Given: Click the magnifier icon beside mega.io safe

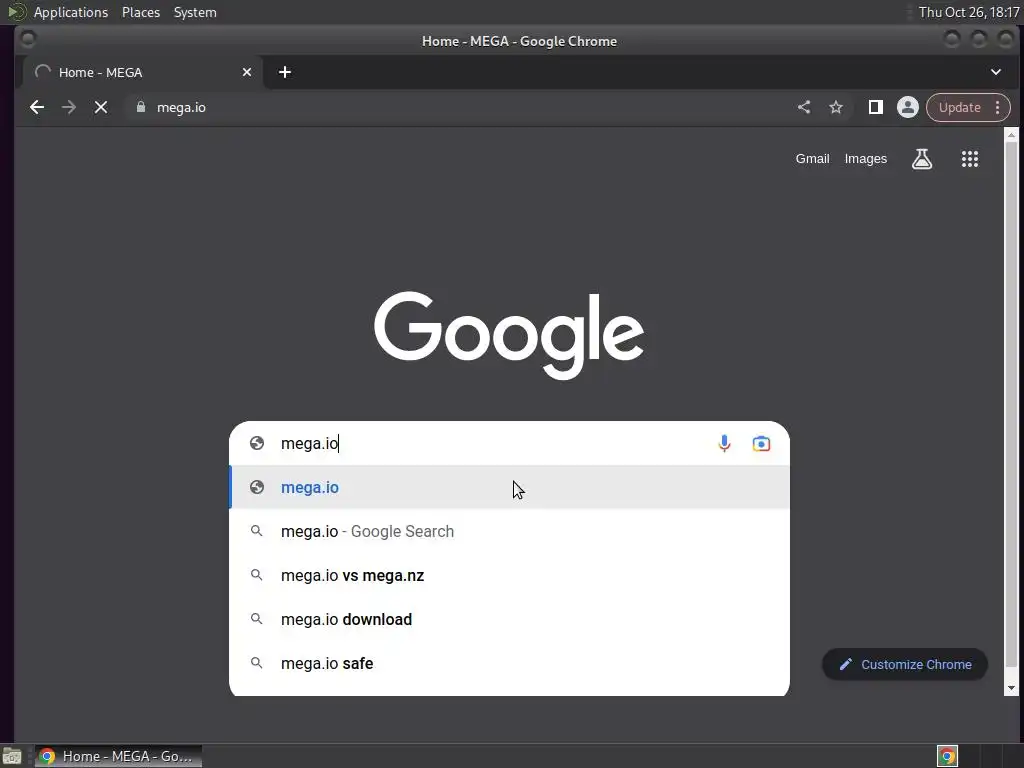Looking at the screenshot, I should 257,663.
